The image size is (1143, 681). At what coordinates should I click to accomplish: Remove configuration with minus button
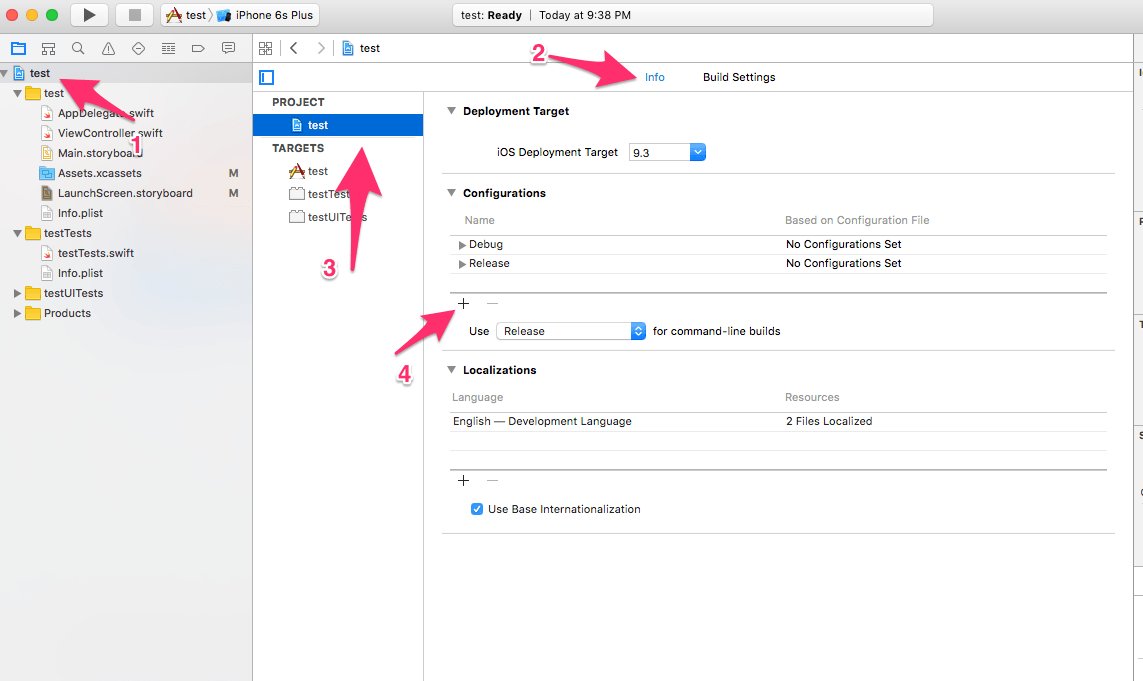click(x=492, y=303)
